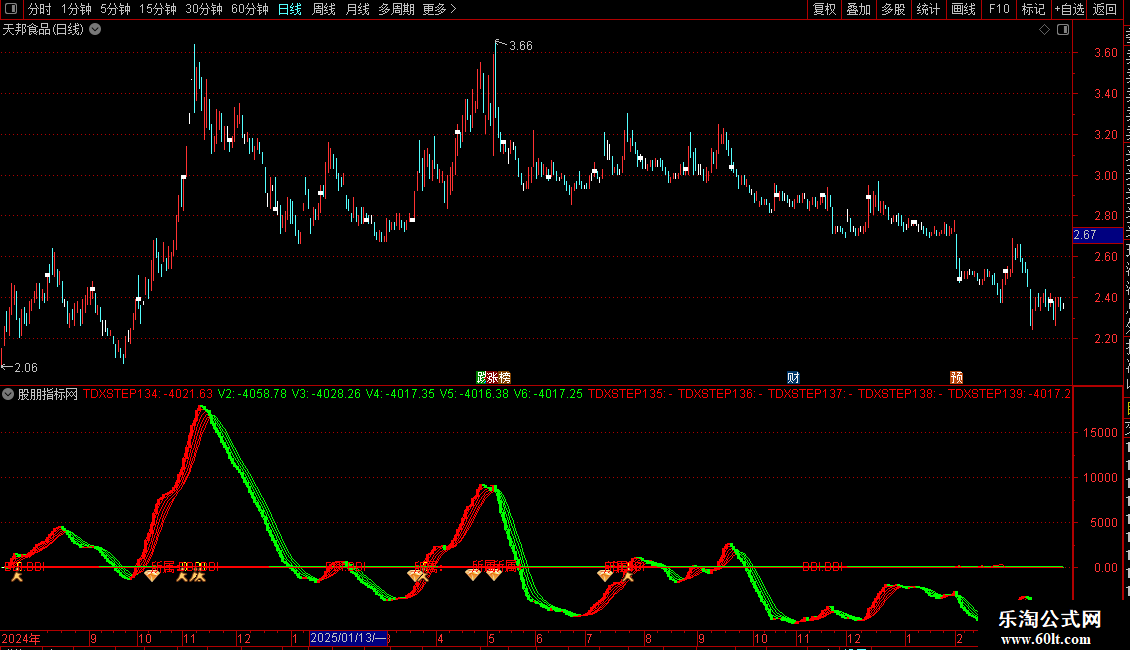This screenshot has height=650, width=1130.
Task: Click the person signal icon before the August tick
Action: point(628,575)
